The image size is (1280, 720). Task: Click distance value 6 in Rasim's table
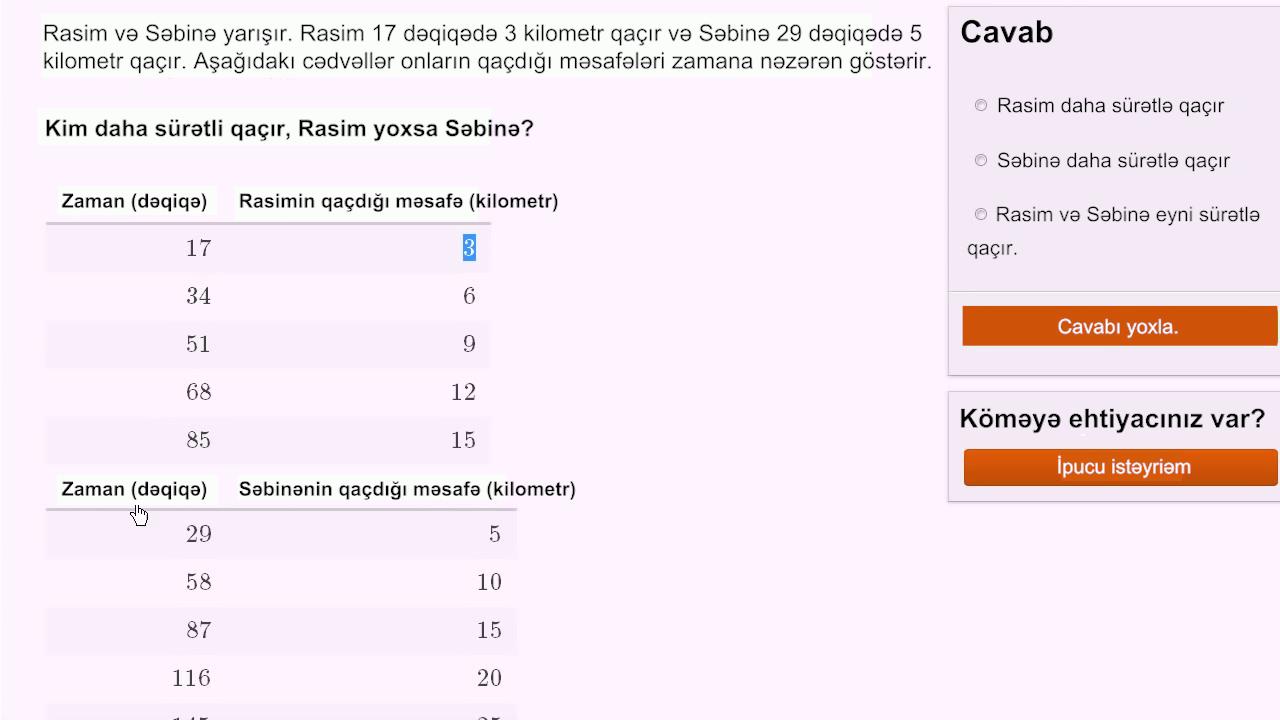point(469,296)
